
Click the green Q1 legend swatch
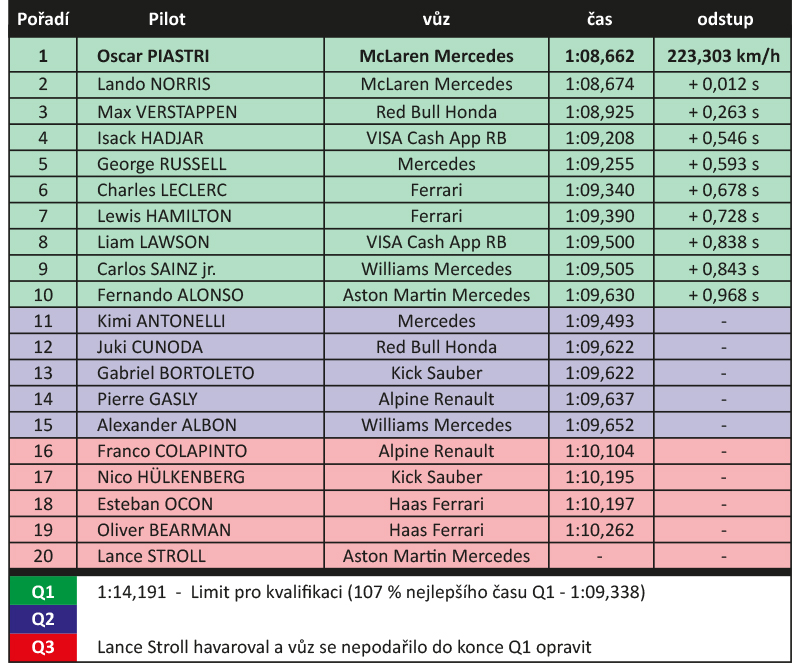[x=43, y=591]
